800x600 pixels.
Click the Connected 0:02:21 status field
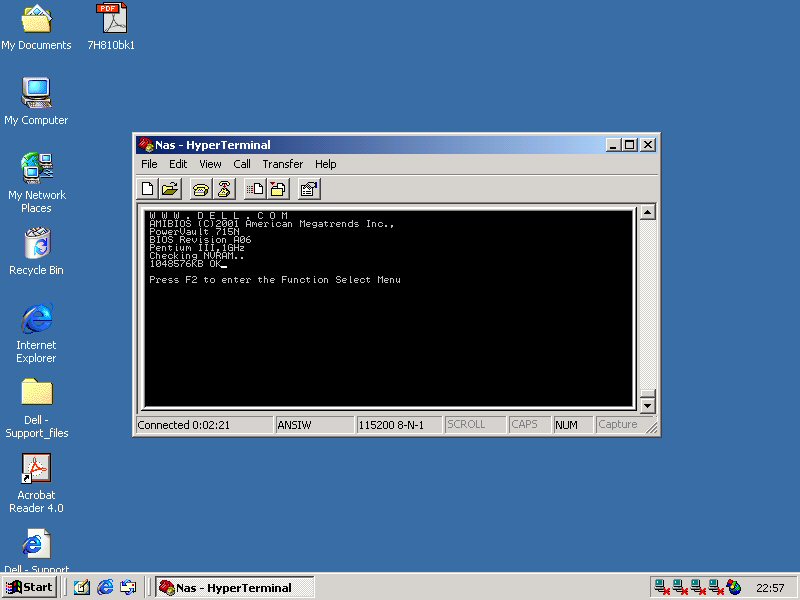click(204, 425)
